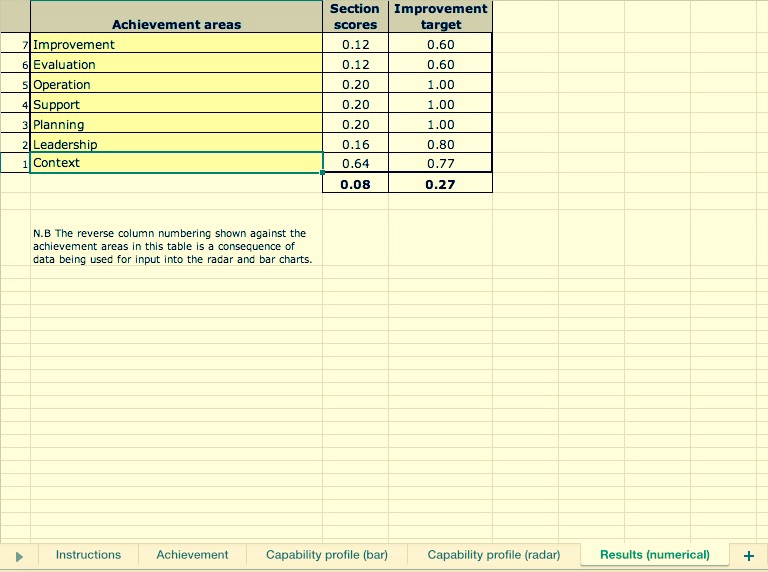Go to the Capability profile (radar) tab

pyautogui.click(x=493, y=555)
